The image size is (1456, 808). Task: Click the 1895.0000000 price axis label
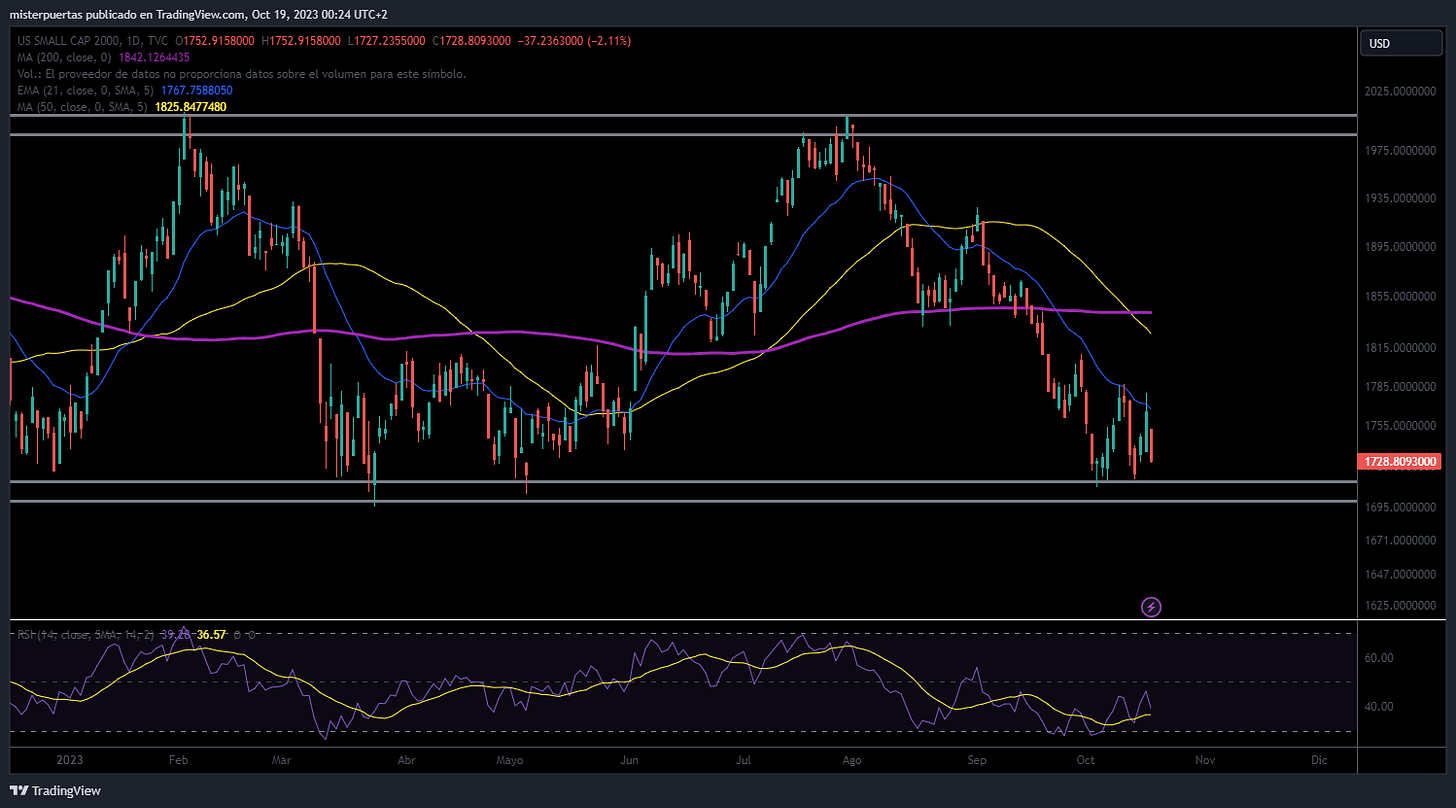coord(1400,247)
